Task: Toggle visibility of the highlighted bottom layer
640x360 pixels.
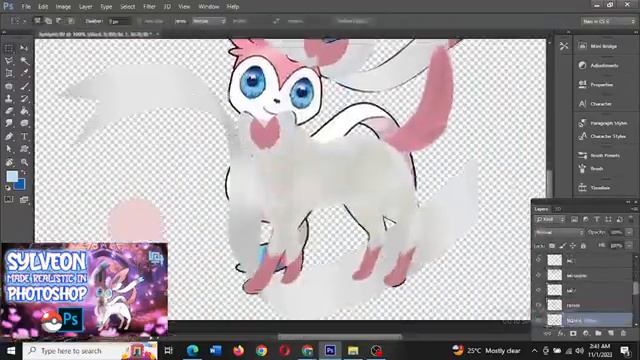Action: click(x=539, y=320)
